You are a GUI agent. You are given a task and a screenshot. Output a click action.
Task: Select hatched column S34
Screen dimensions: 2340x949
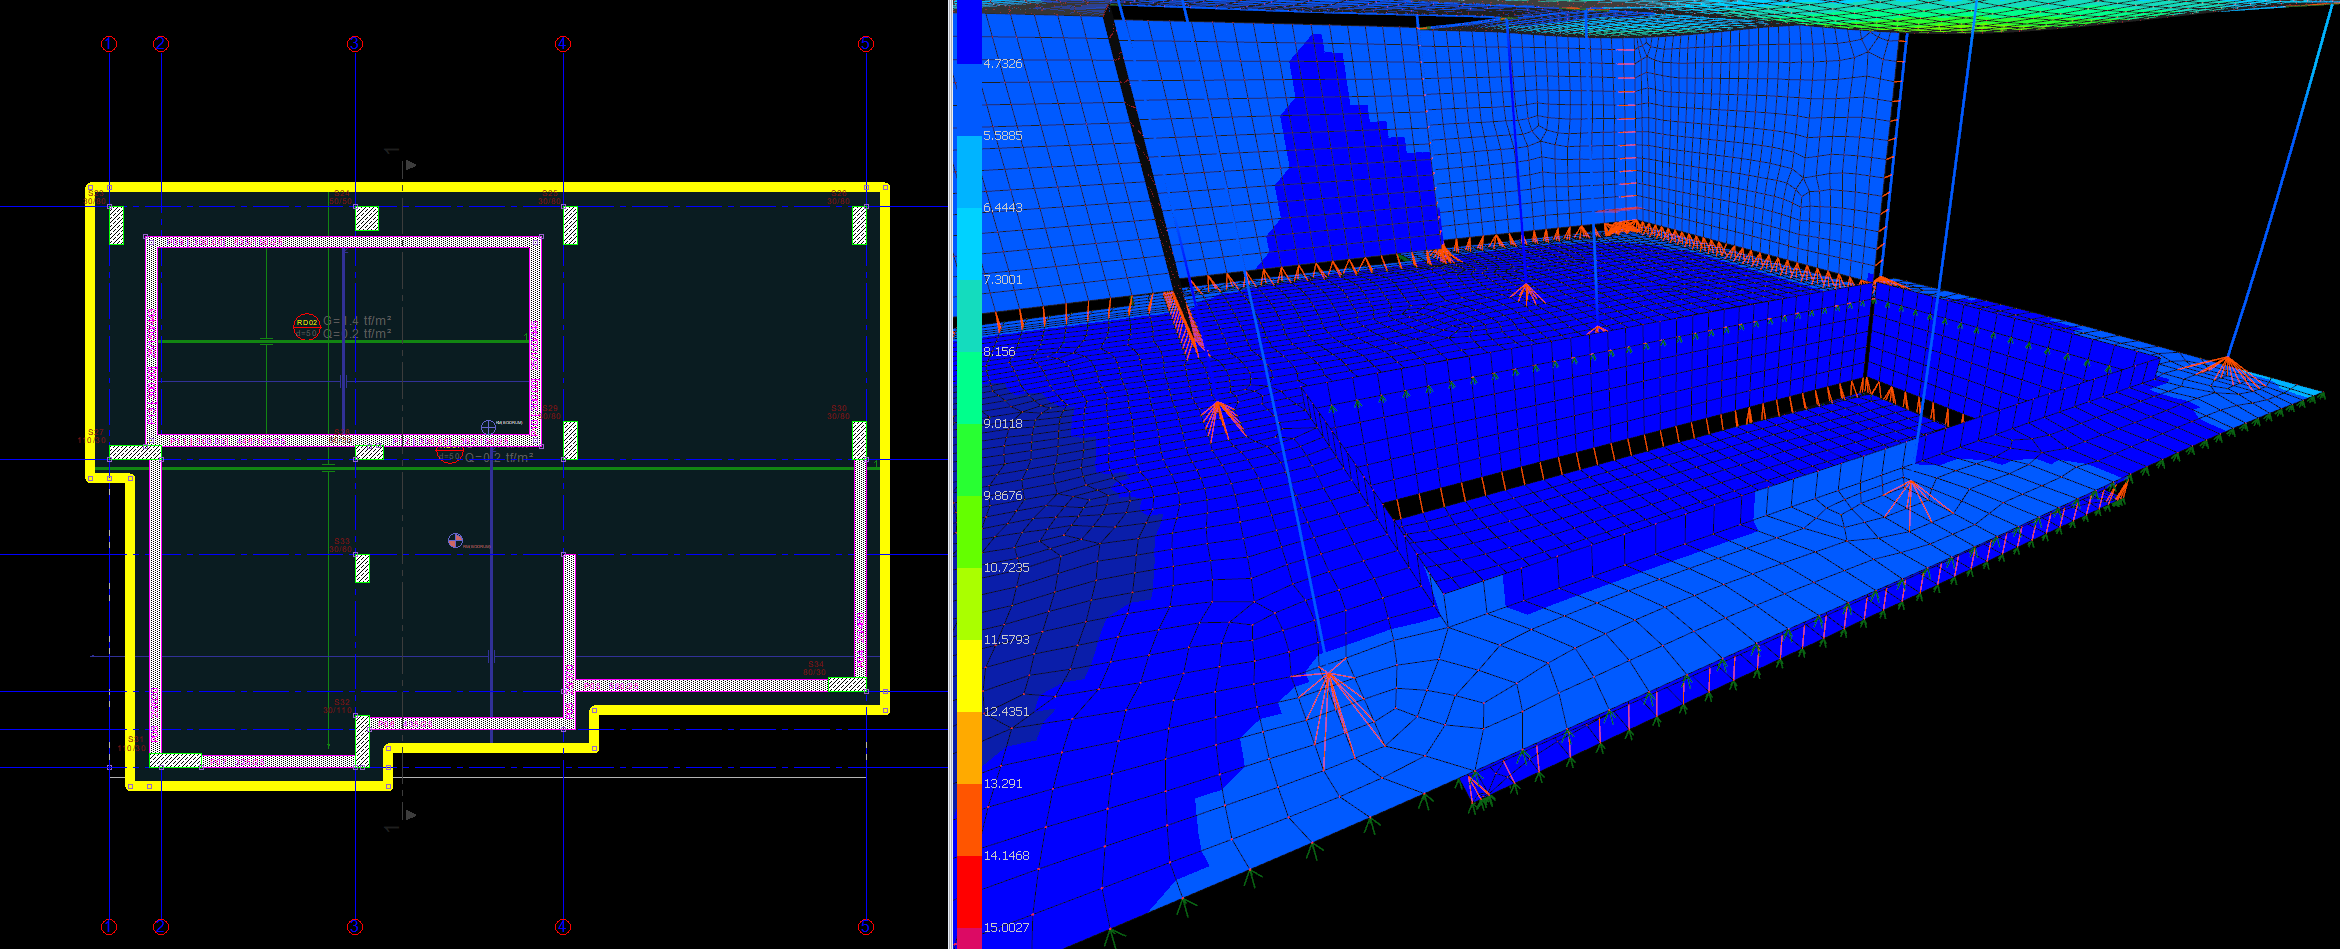point(847,684)
